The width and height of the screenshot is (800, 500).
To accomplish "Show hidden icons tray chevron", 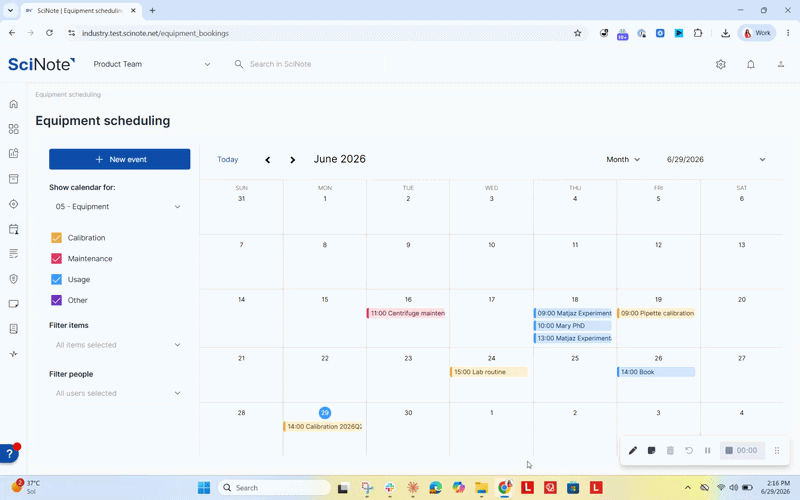I will [687, 488].
